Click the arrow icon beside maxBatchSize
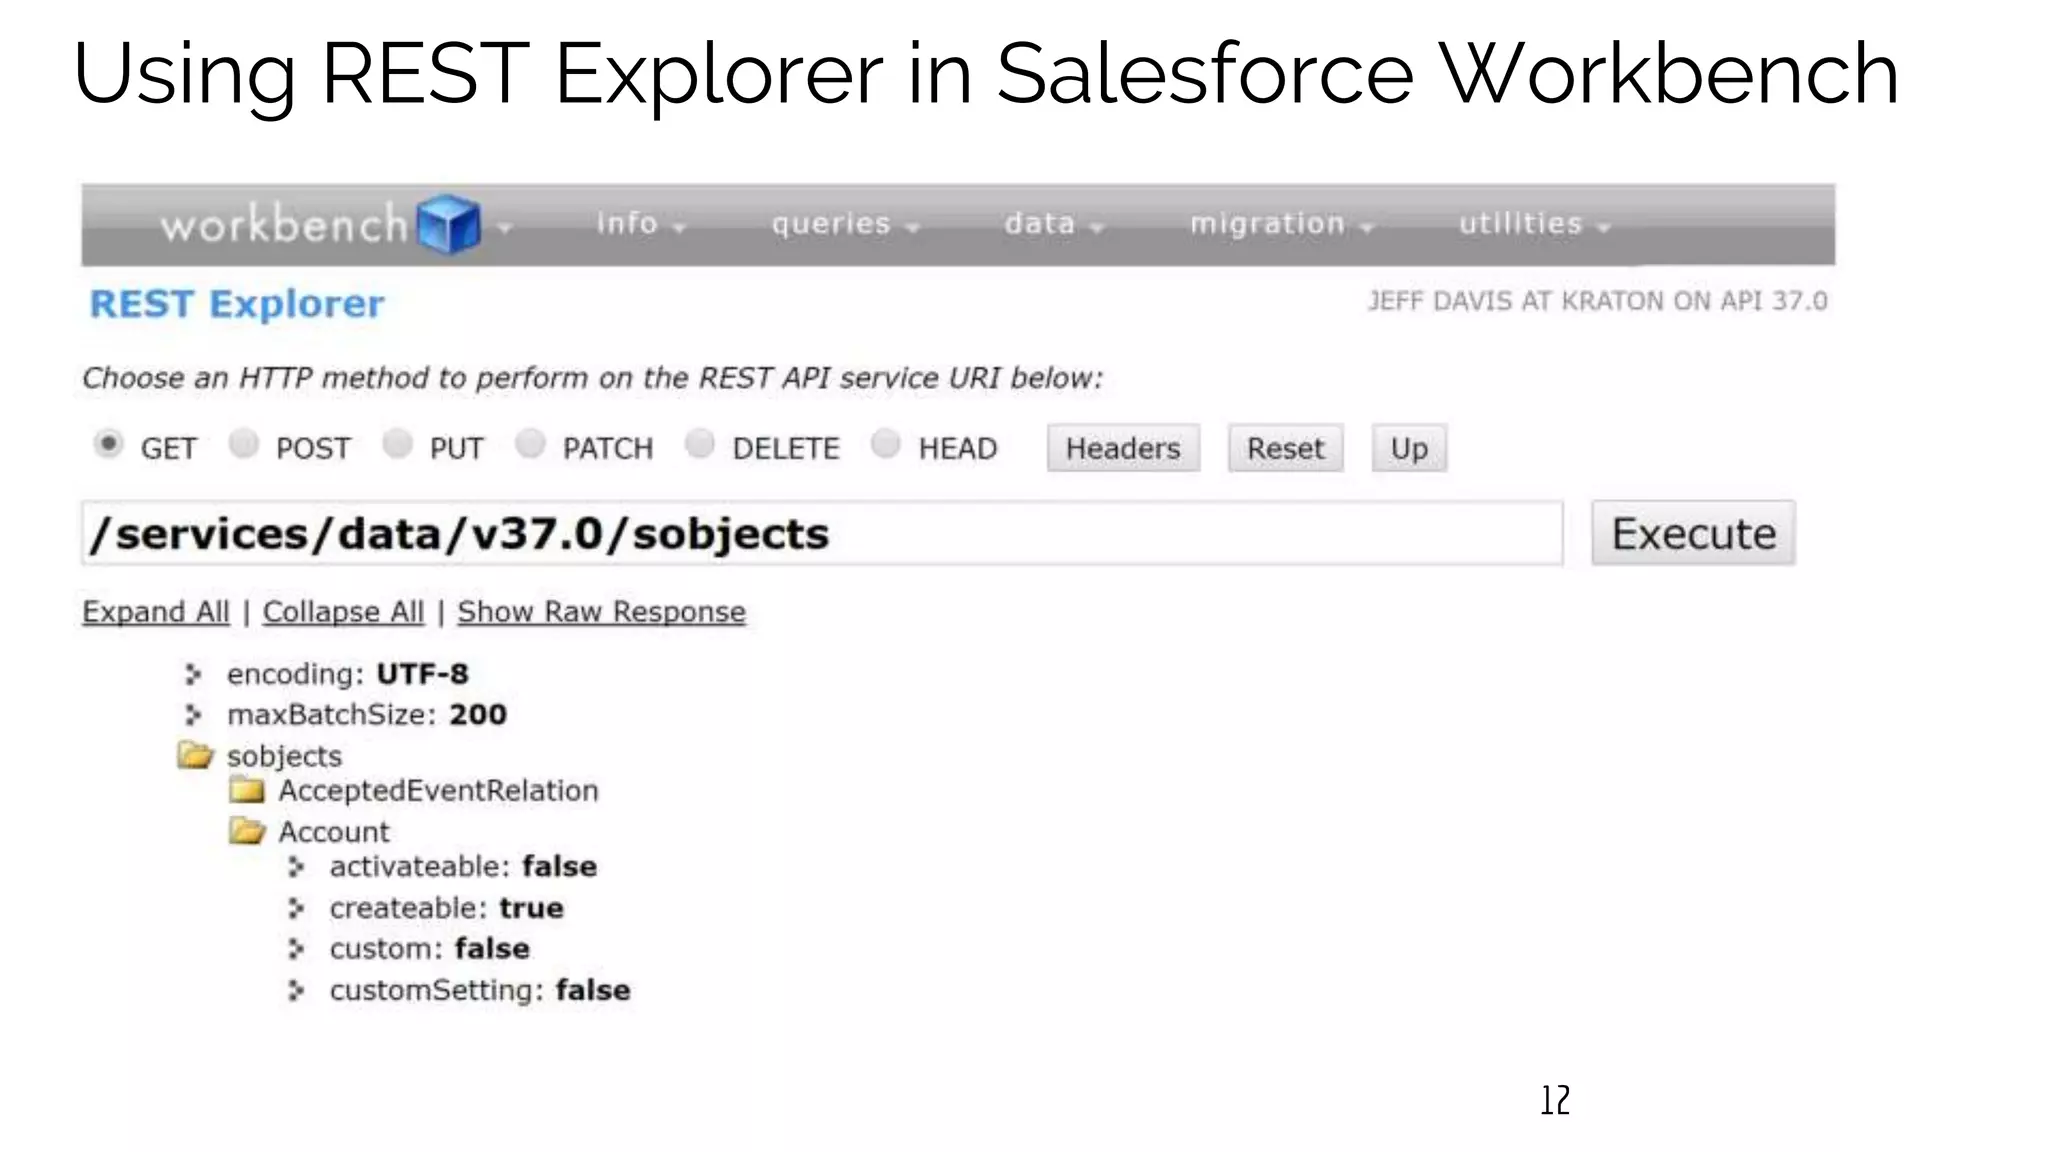This screenshot has width=2048, height=1152. coord(193,715)
